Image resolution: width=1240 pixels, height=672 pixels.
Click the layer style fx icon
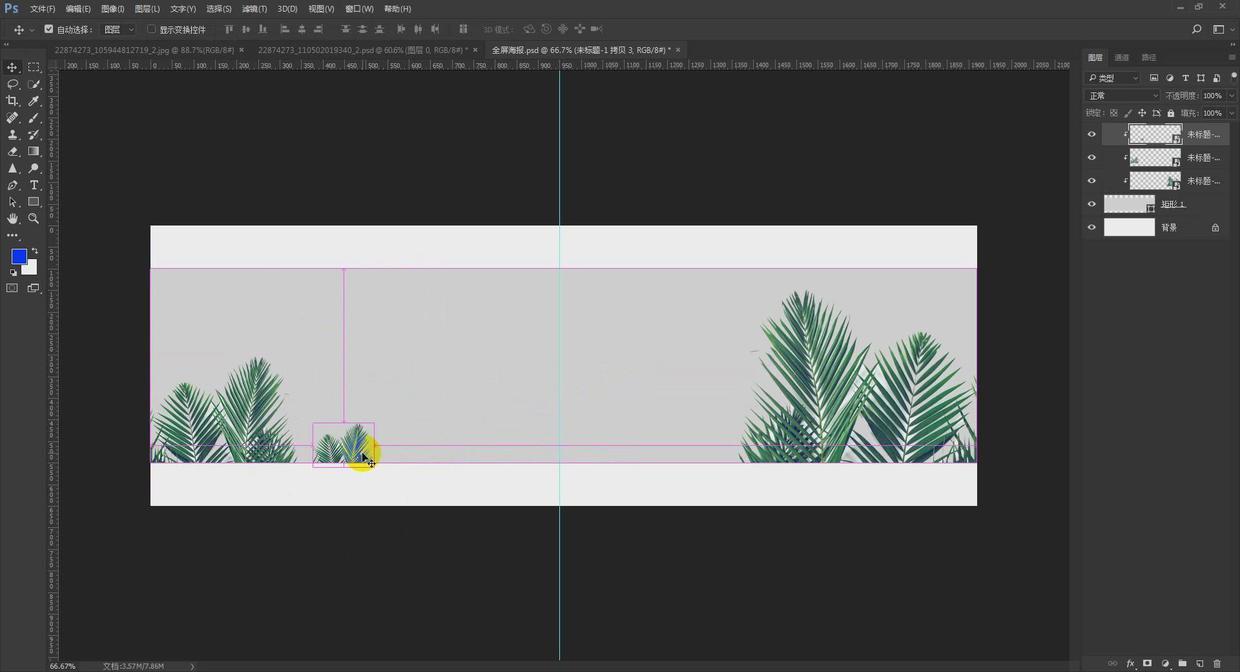1130,663
